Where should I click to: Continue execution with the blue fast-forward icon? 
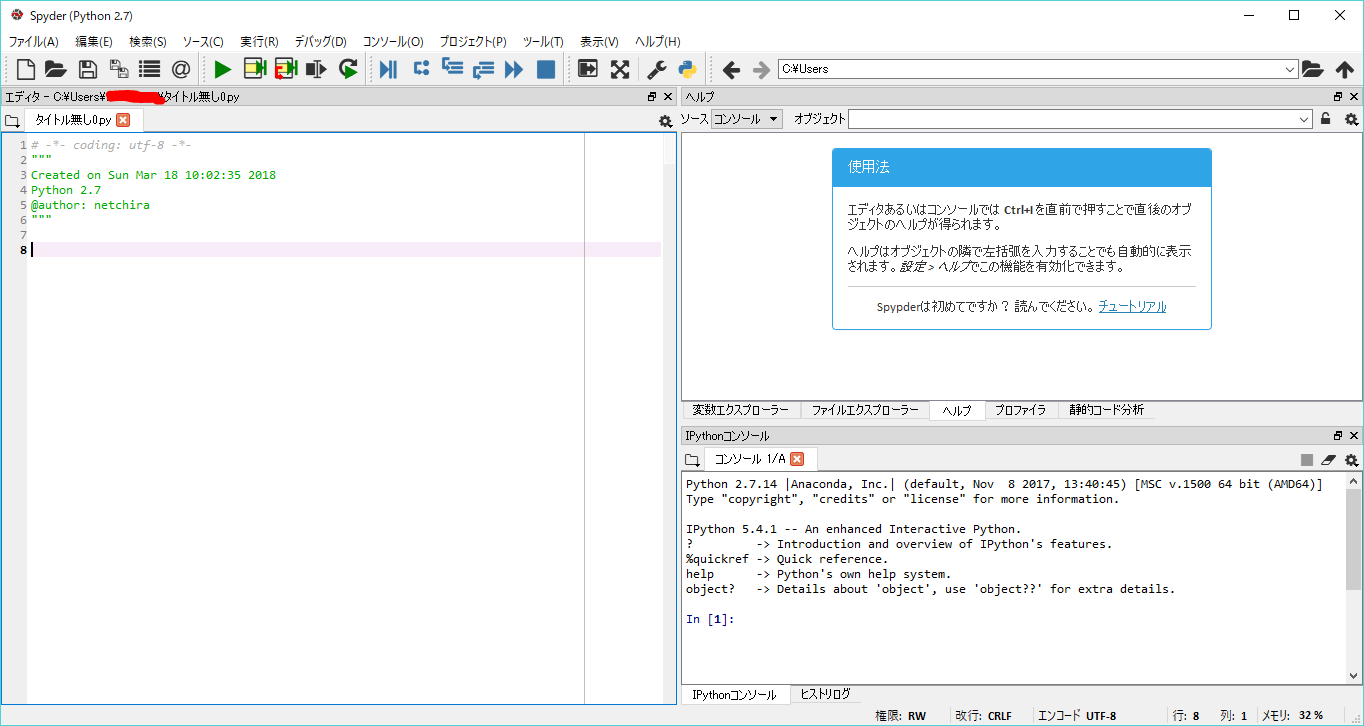[x=514, y=69]
